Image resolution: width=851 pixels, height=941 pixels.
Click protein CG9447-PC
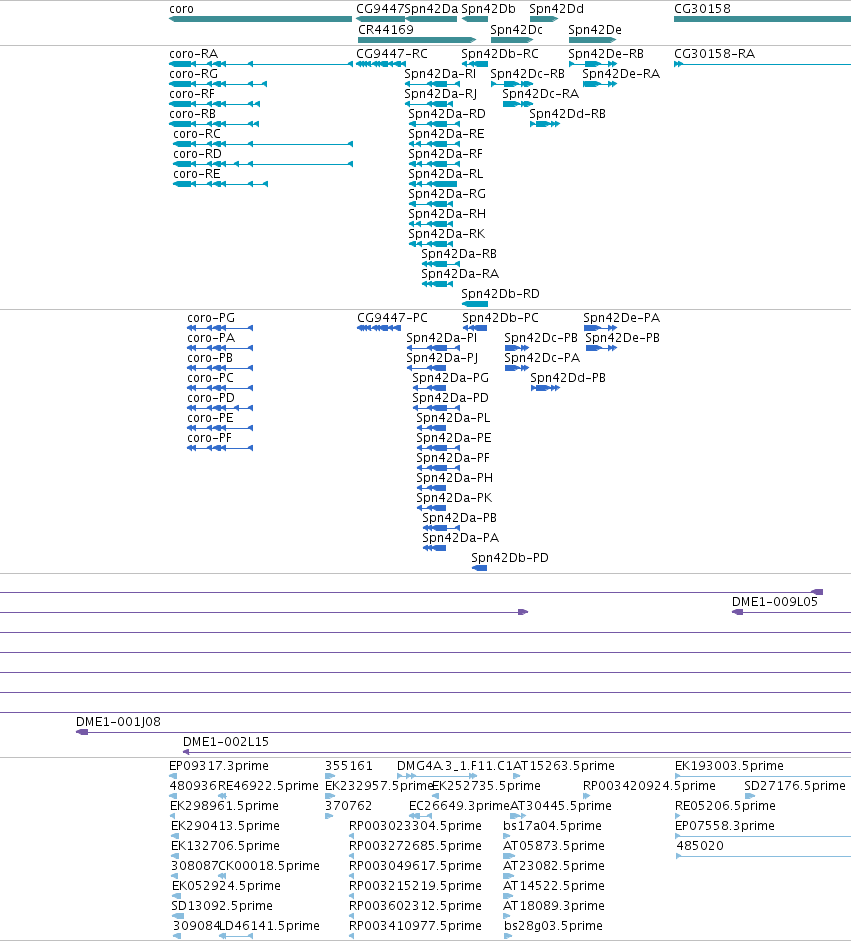coord(379,328)
